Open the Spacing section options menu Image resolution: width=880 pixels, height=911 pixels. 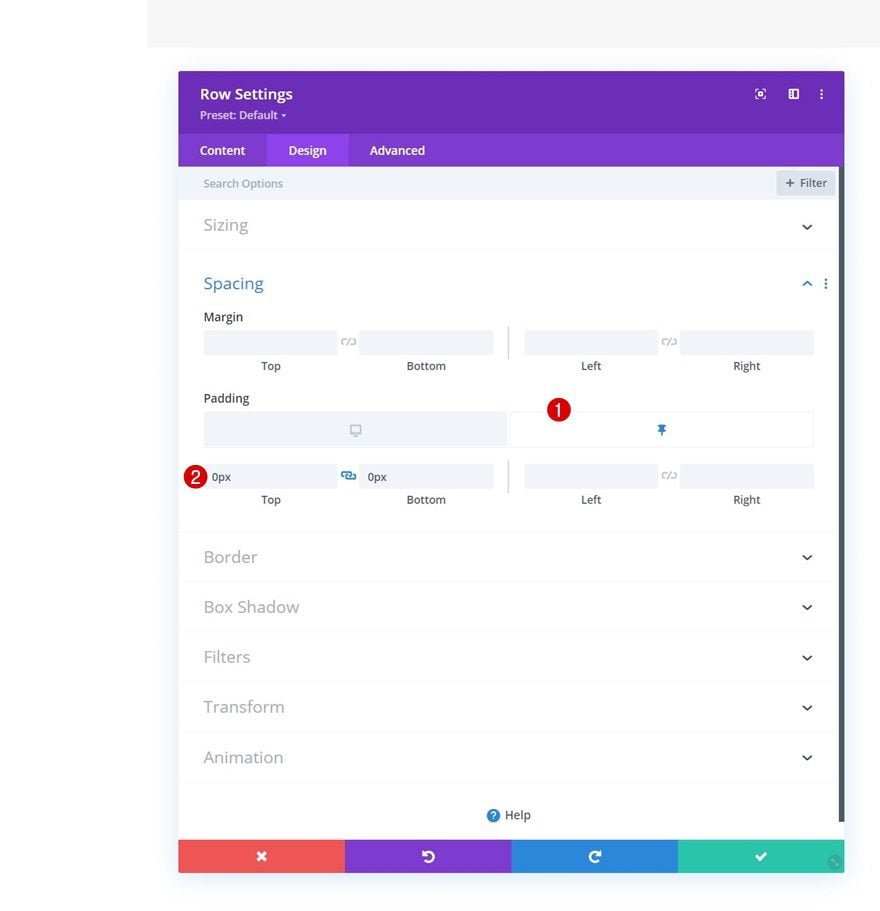coord(825,284)
